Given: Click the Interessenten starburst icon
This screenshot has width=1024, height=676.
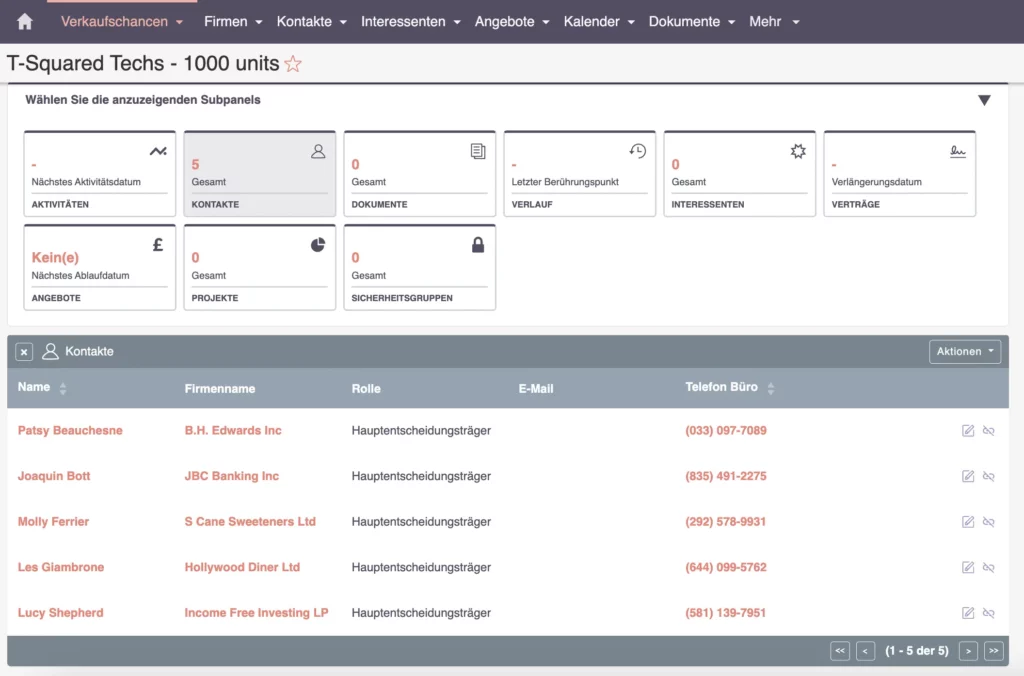Looking at the screenshot, I should [798, 152].
